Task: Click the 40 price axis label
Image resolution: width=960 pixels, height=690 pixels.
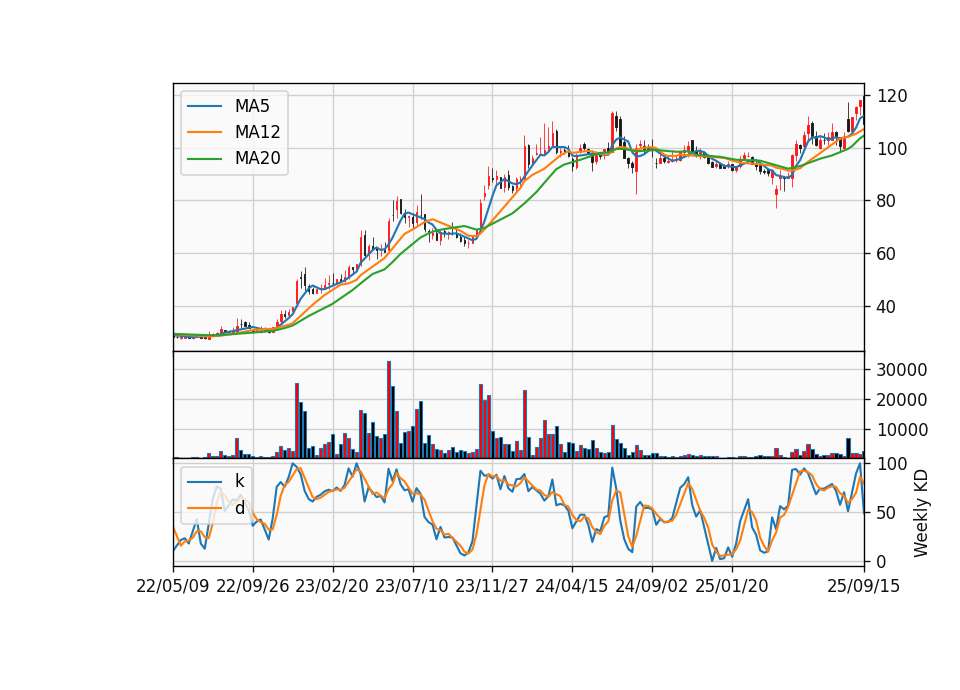Action: coord(887,307)
